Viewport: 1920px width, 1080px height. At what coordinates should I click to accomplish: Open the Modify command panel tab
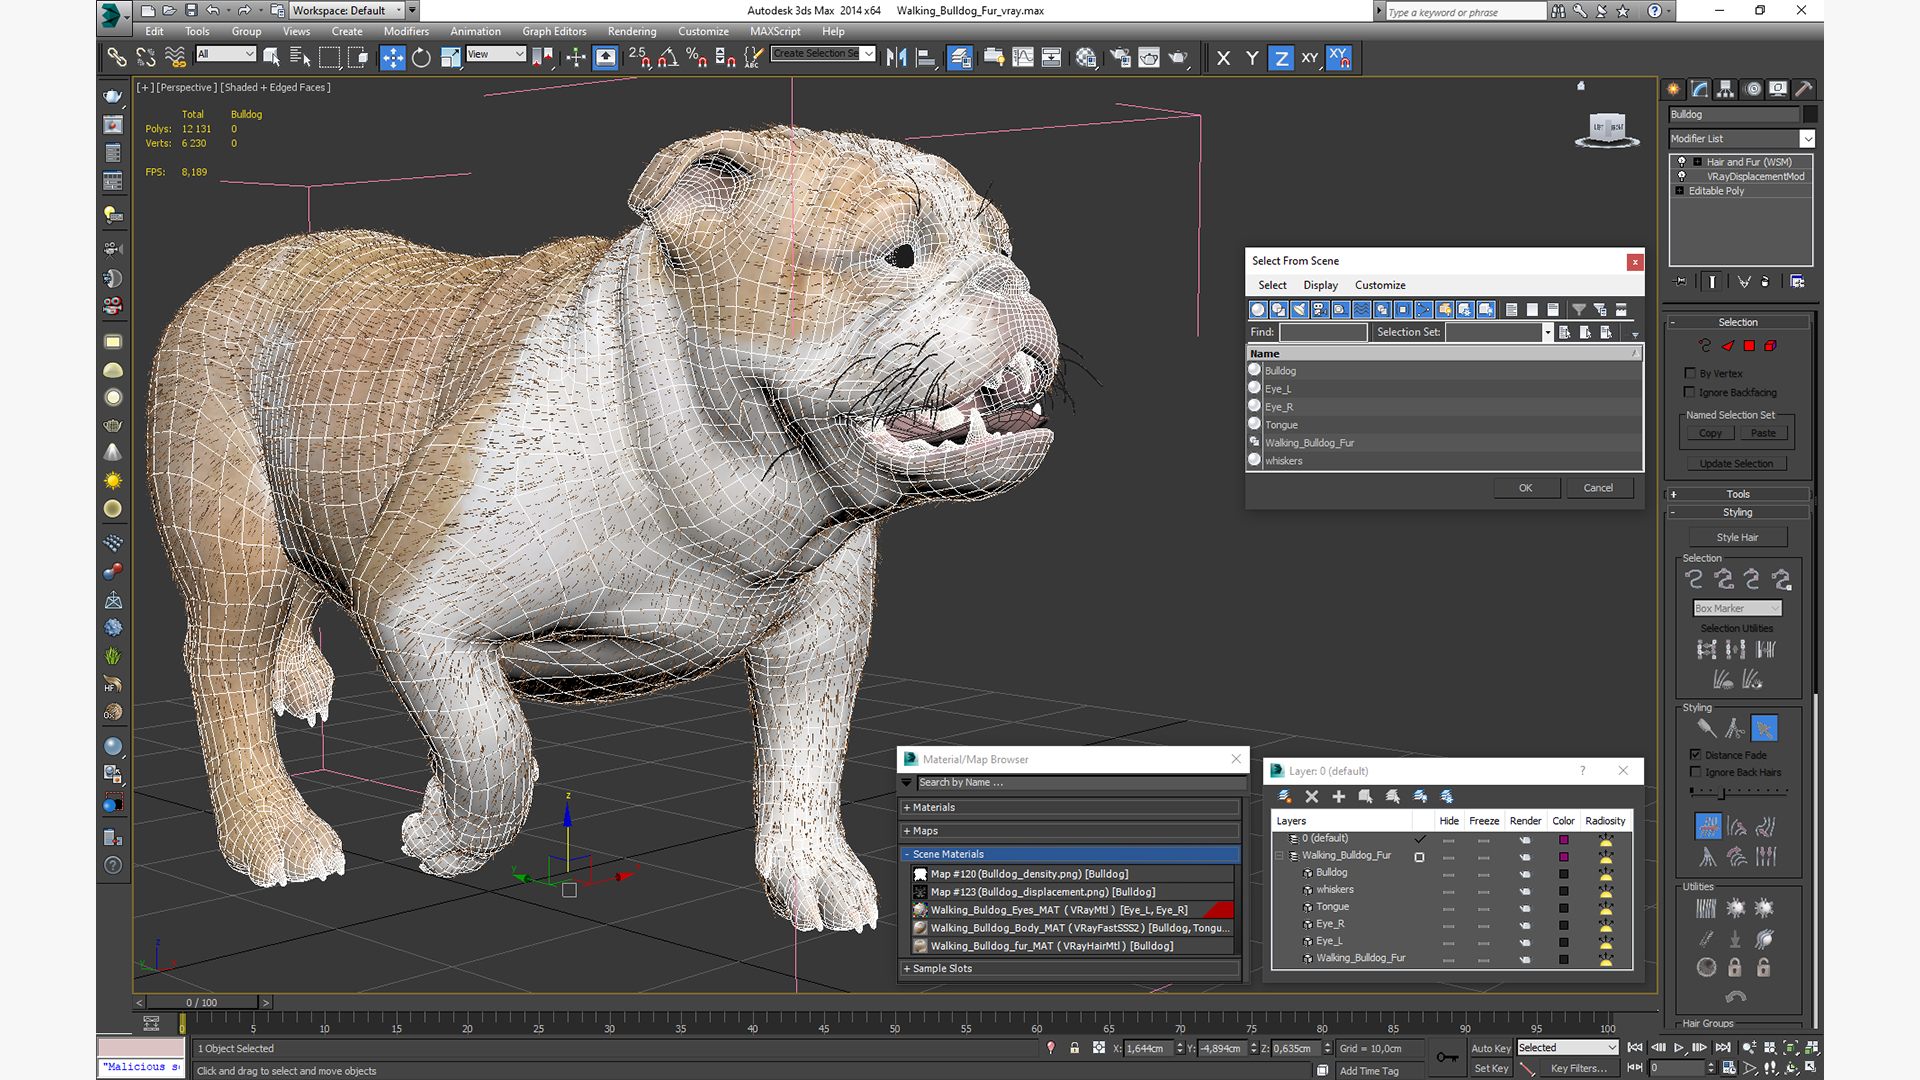[x=1700, y=89]
